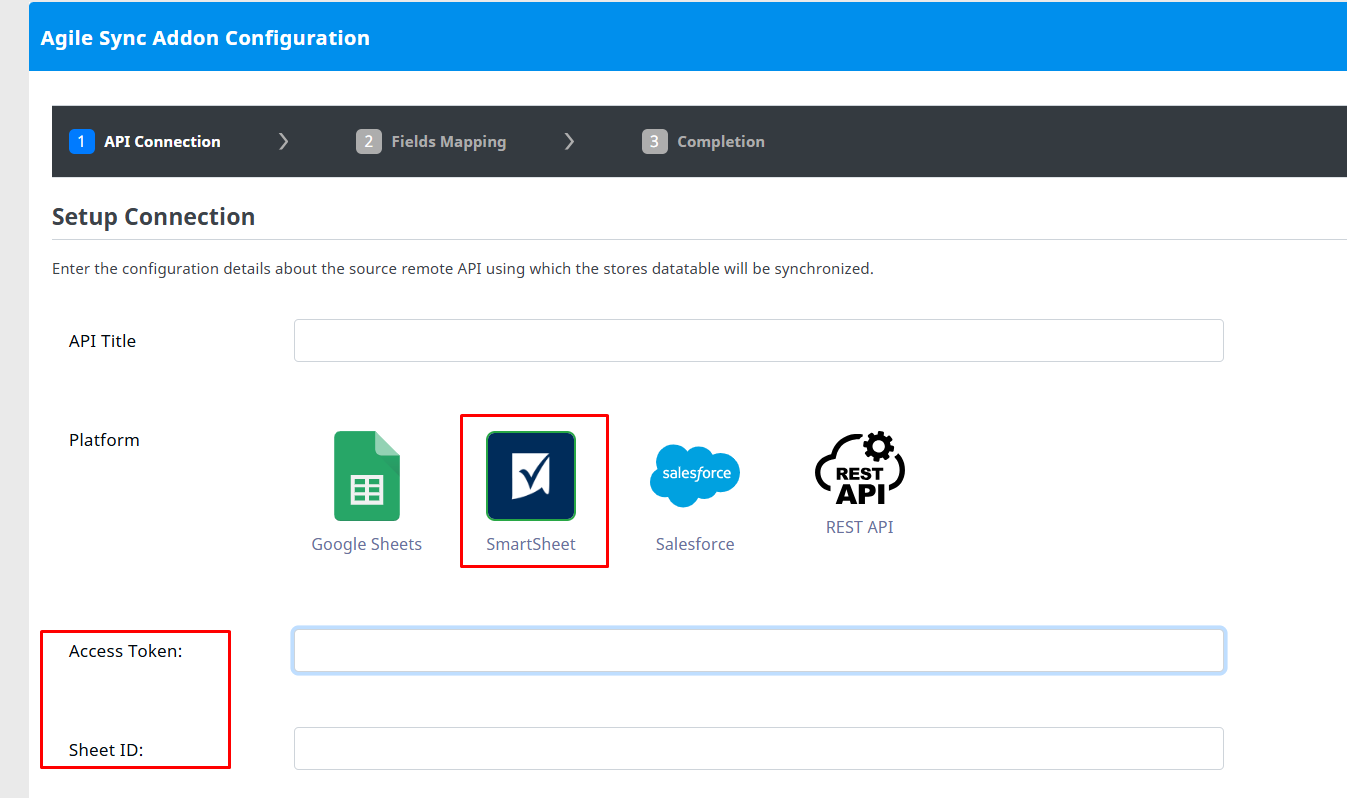Select the REST API platform icon

pos(860,468)
